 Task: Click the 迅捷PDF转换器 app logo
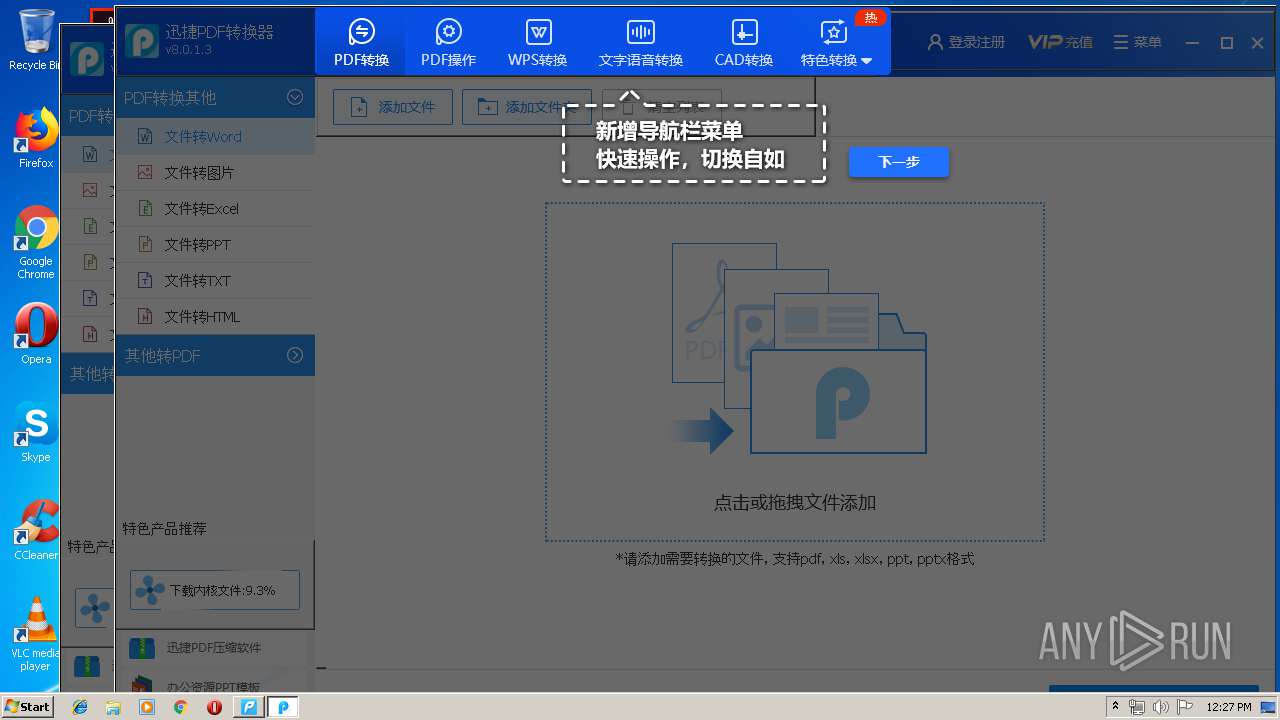click(142, 41)
